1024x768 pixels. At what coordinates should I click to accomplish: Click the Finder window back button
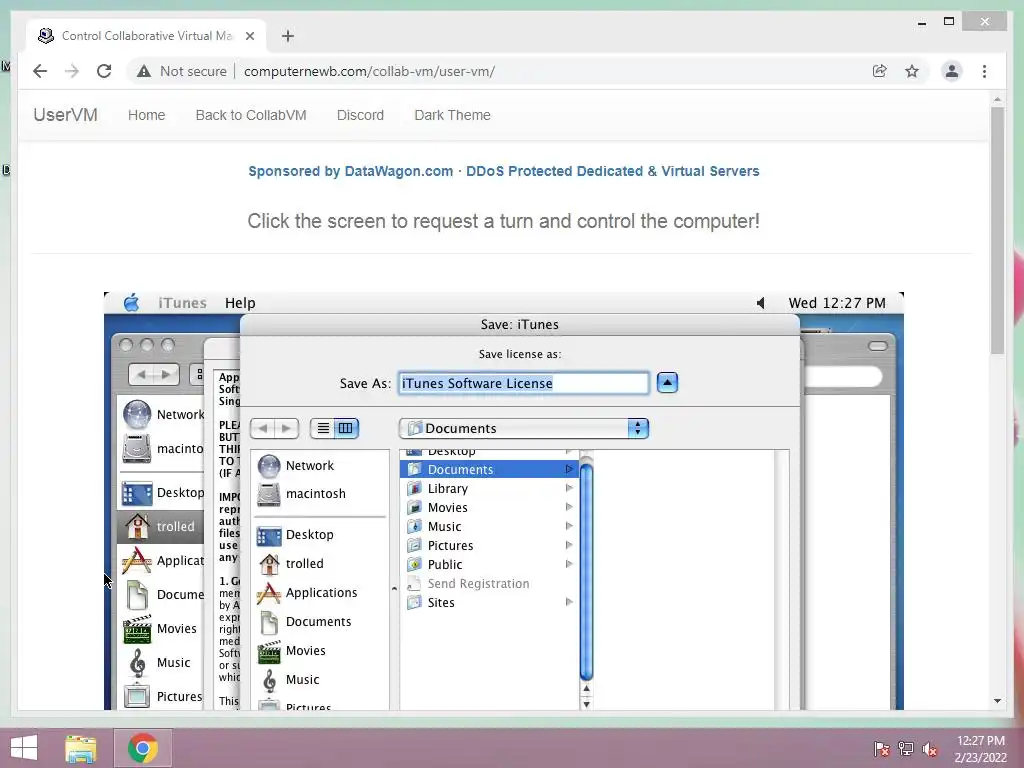(141, 374)
